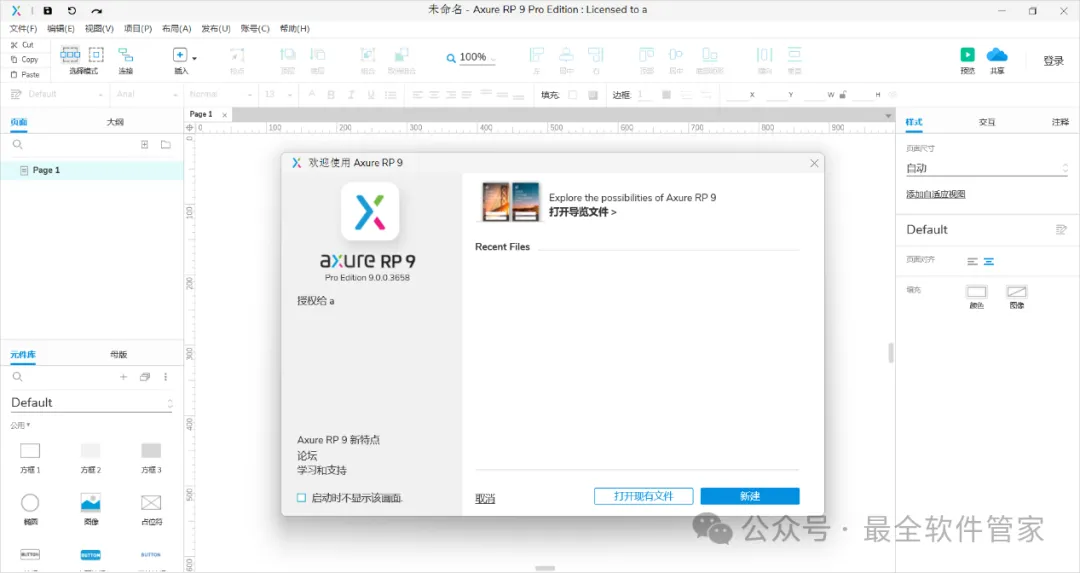Toggle Underline text formatting
1080x573 pixels.
(x=371, y=94)
